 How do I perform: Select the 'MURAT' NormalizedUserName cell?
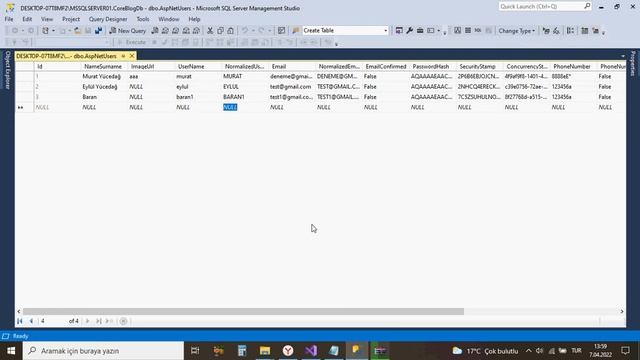pos(245,76)
